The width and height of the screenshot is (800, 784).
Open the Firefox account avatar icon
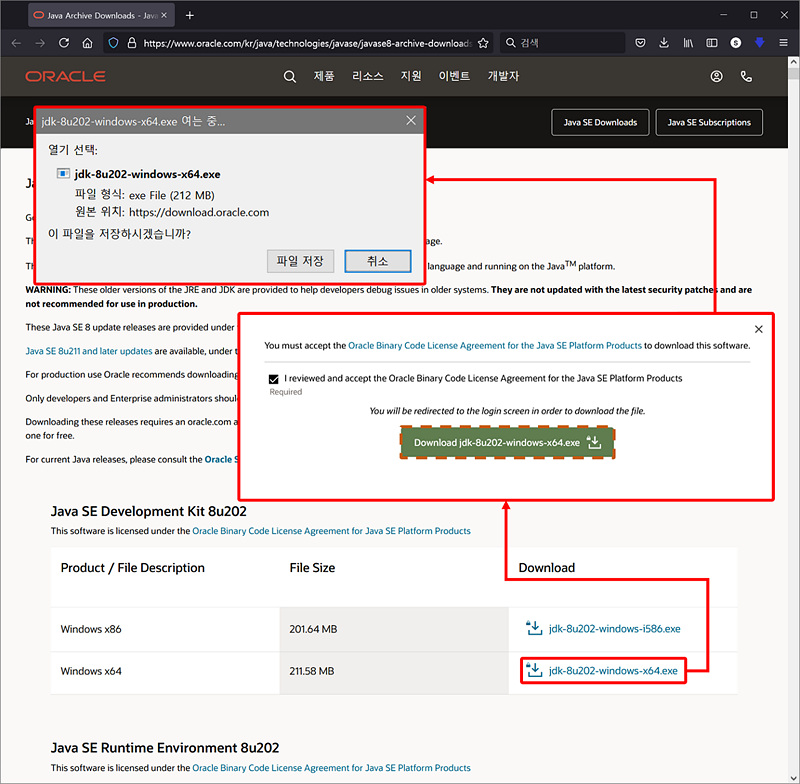(x=735, y=43)
